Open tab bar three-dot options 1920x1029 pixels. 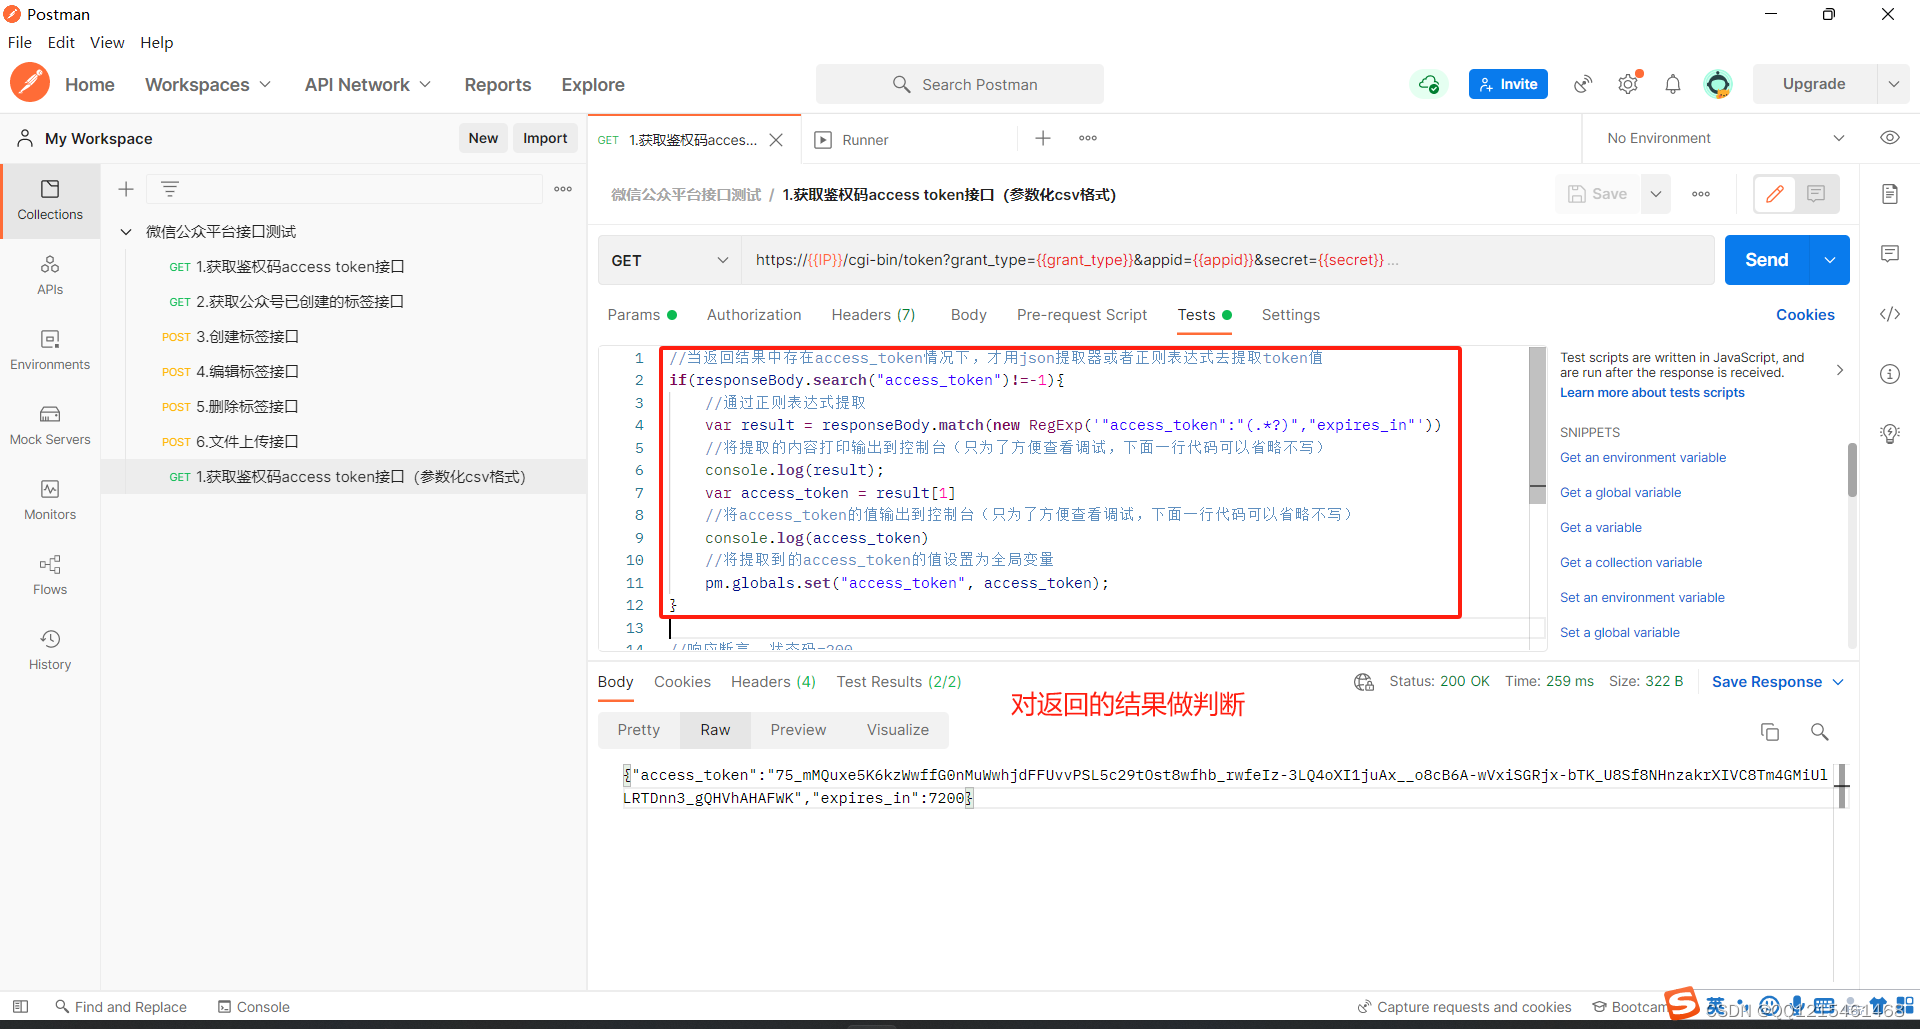pos(1088,138)
